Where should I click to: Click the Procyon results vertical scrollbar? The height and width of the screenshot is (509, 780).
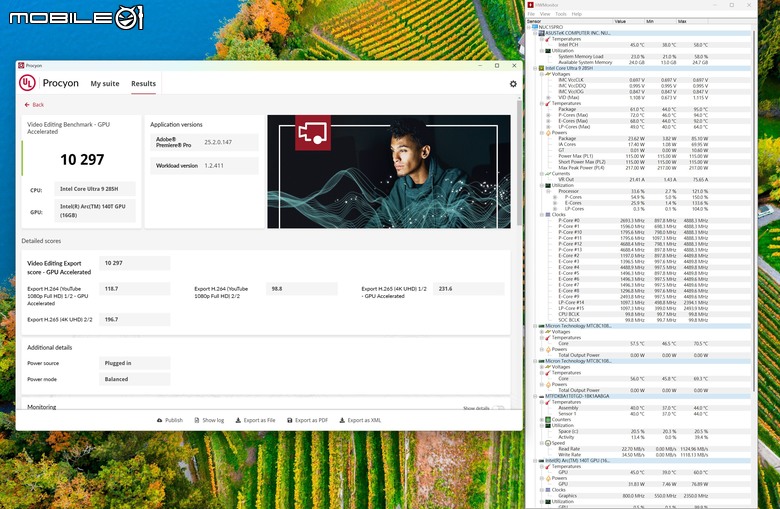pos(519,162)
